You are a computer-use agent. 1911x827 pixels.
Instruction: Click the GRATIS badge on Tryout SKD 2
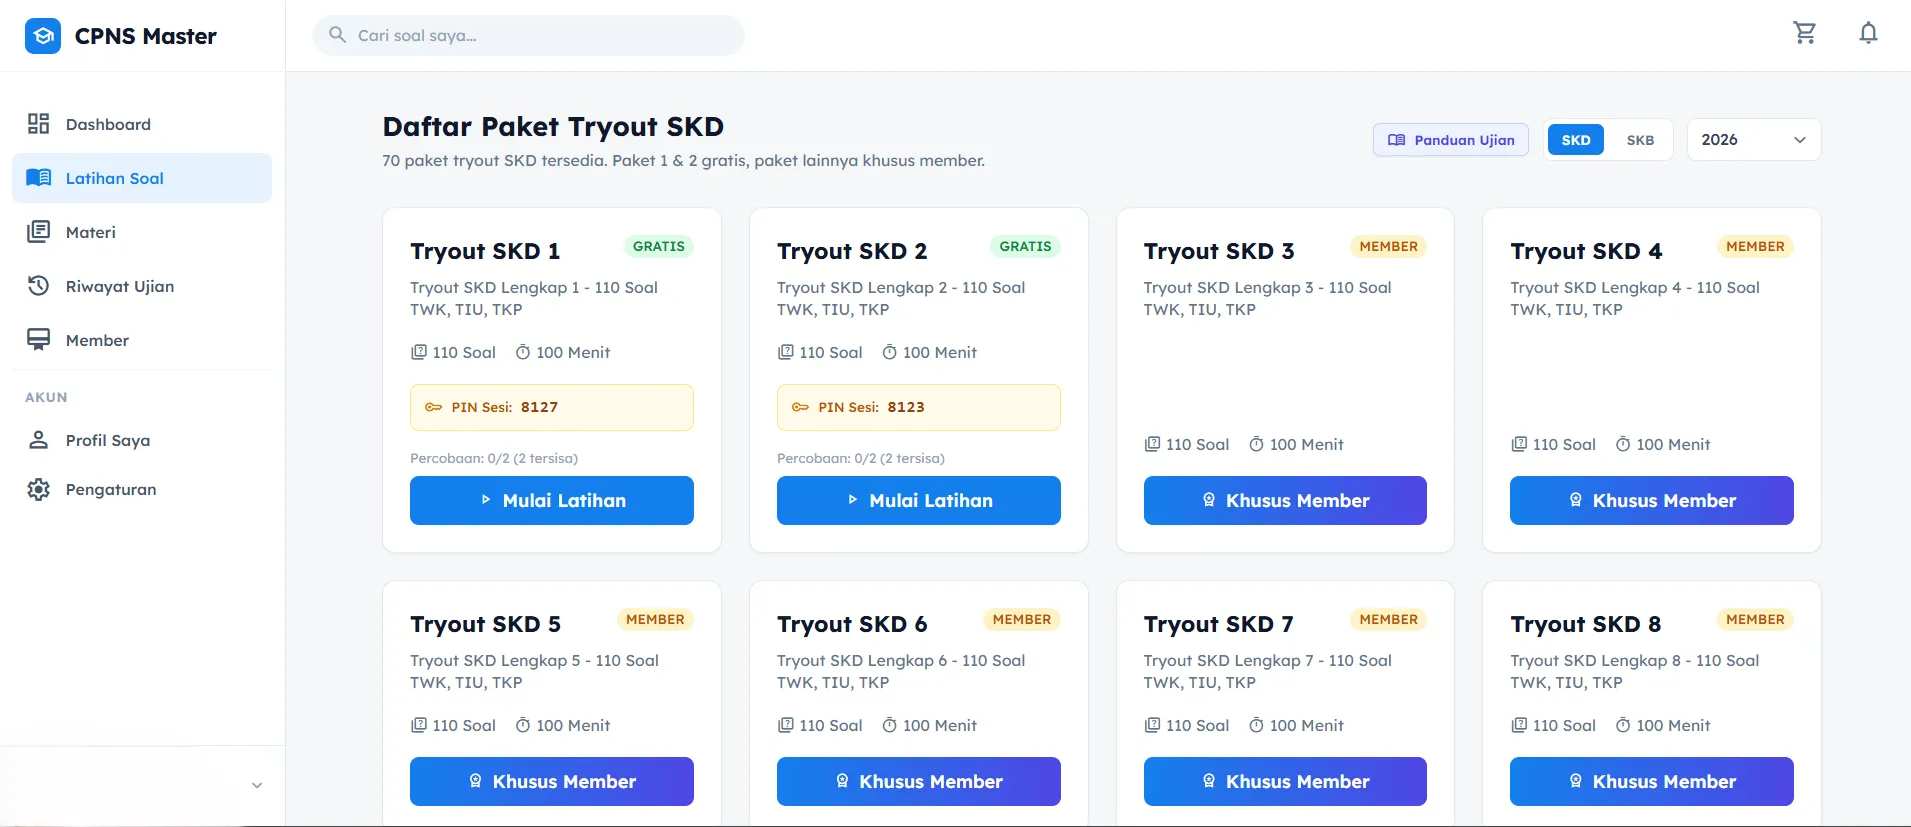click(x=1026, y=246)
